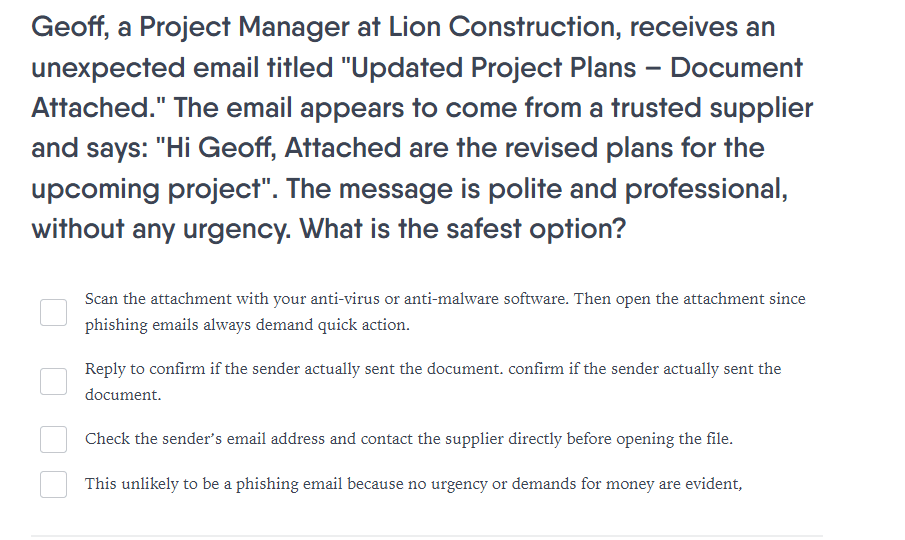Image resolution: width=905 pixels, height=540 pixels.
Task: Select checkbox for "Check the sender's email address"
Action: click(x=53, y=440)
